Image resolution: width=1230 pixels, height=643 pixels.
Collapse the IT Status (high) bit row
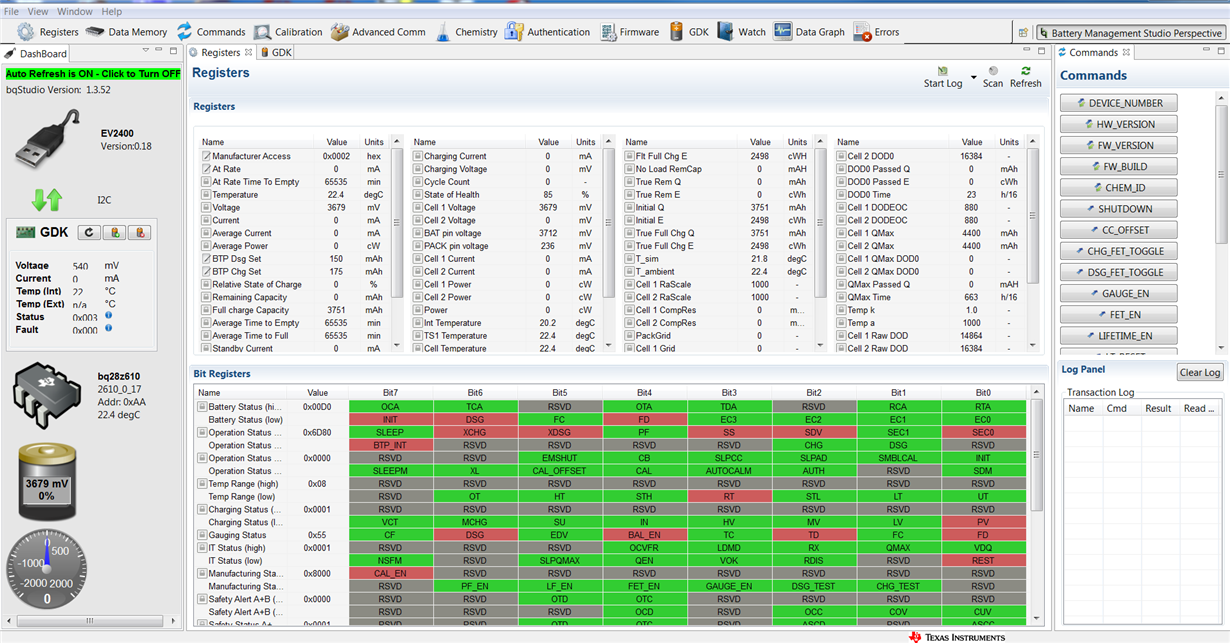pos(202,548)
